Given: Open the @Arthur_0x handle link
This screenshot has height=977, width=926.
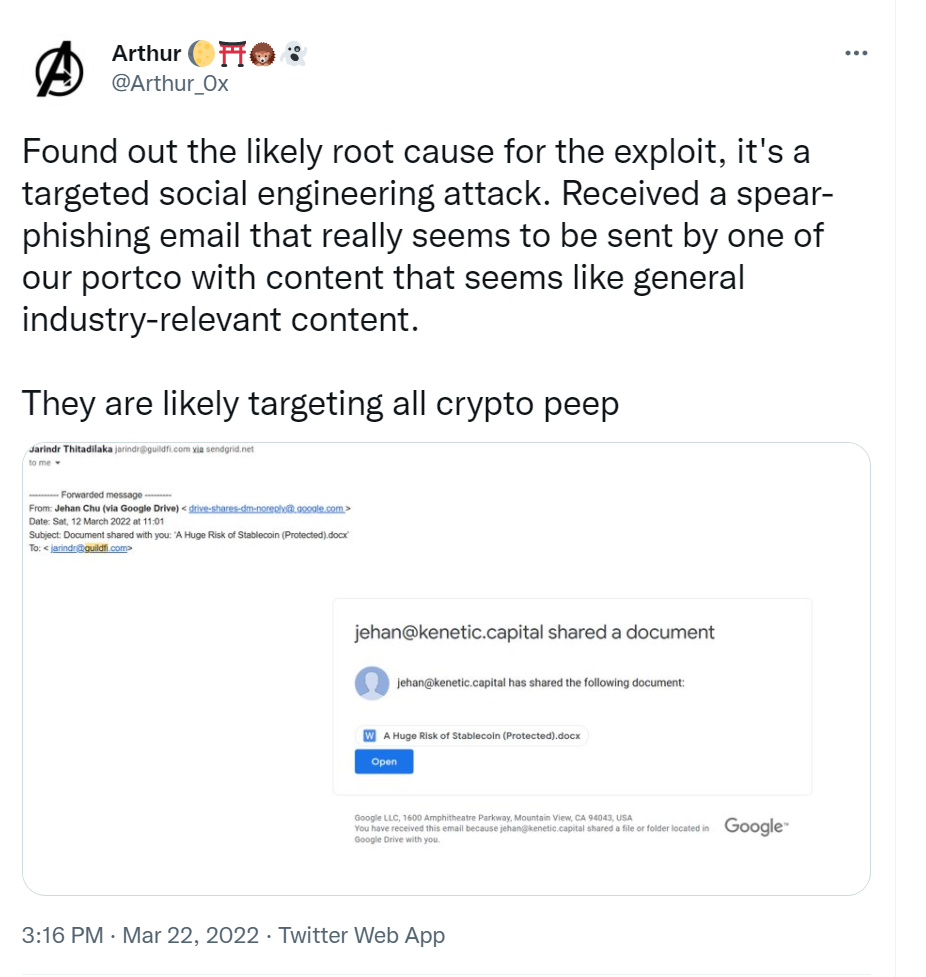Looking at the screenshot, I should tap(169, 83).
